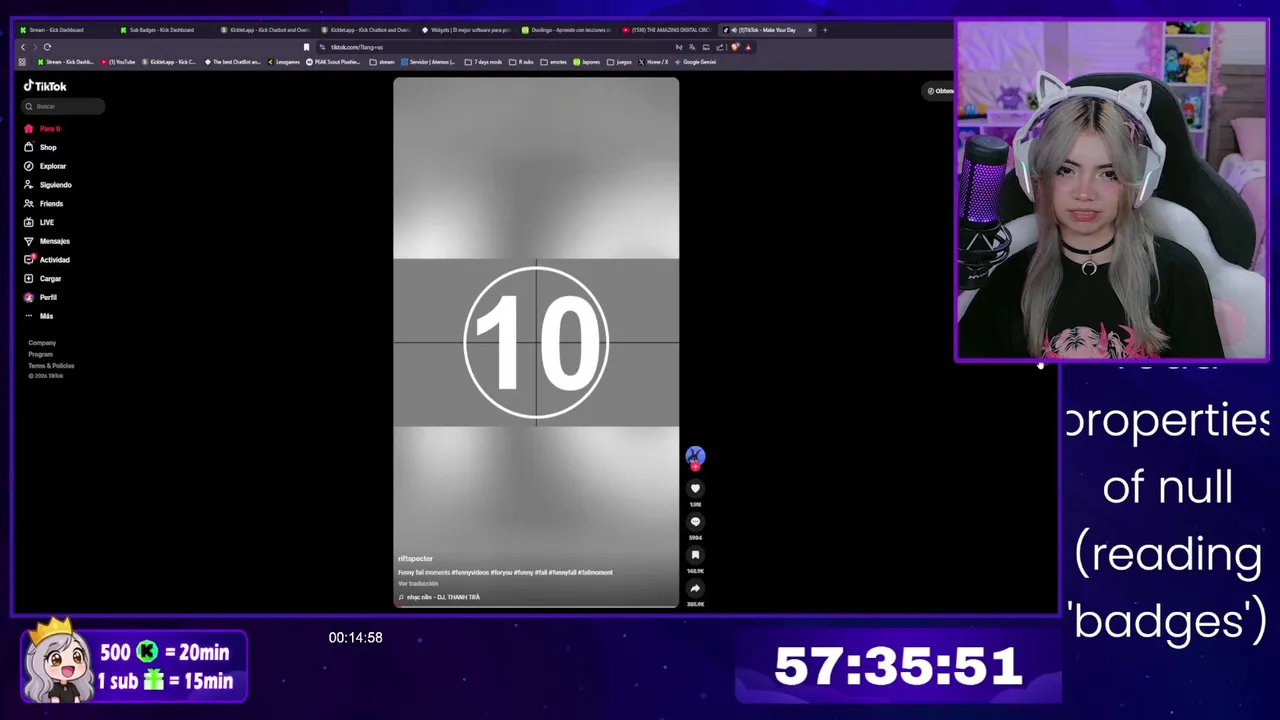Open the YouTube bookmark
Viewport: 1280px width, 720px height.
click(x=118, y=62)
